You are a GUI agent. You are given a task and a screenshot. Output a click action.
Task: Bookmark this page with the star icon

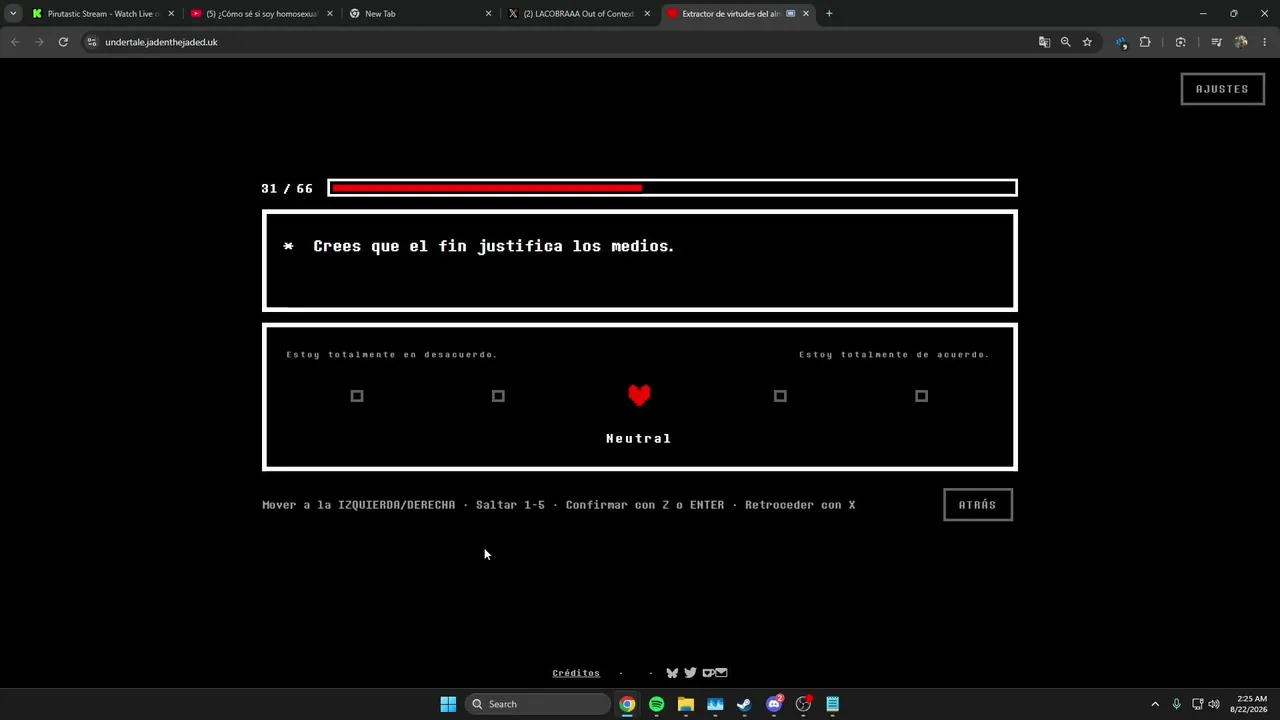pos(1087,42)
